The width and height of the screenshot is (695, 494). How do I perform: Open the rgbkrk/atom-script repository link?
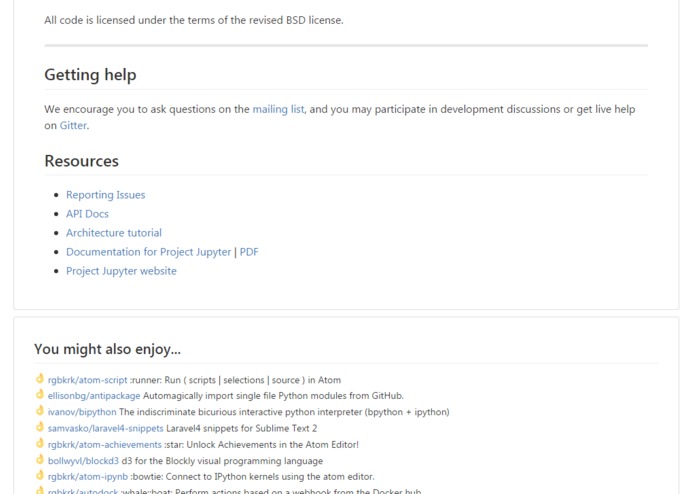click(87, 380)
